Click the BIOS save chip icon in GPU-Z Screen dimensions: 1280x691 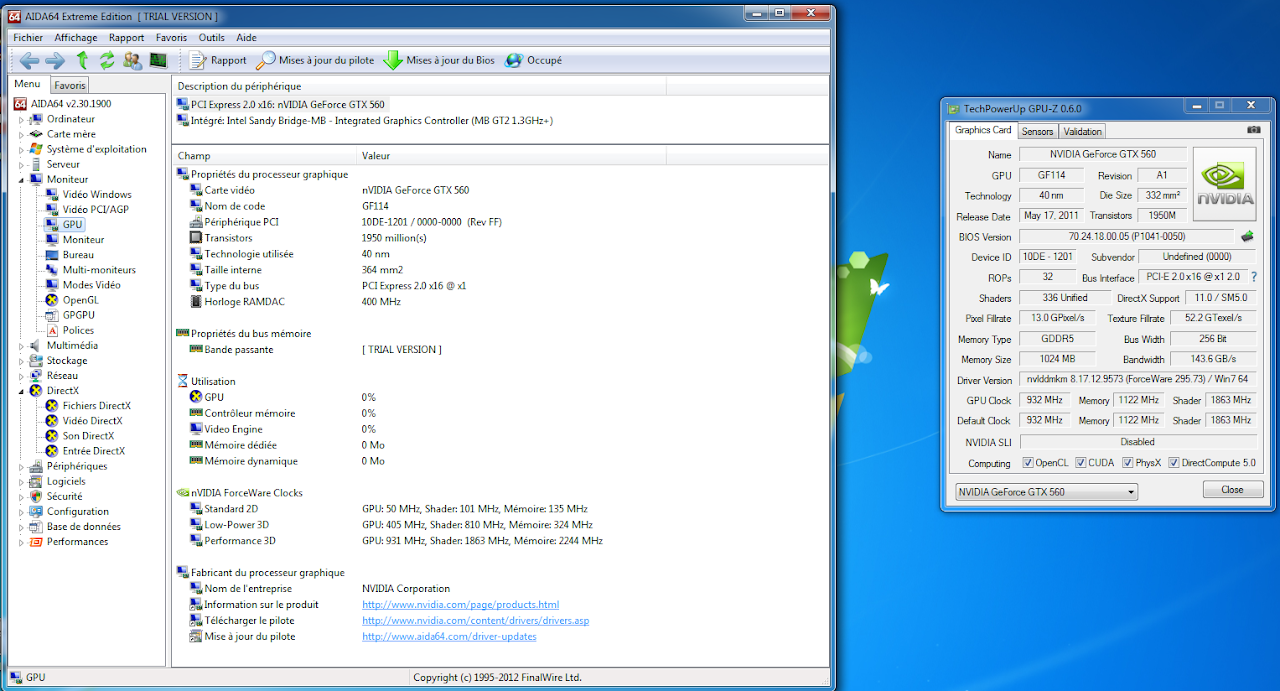(x=1247, y=237)
